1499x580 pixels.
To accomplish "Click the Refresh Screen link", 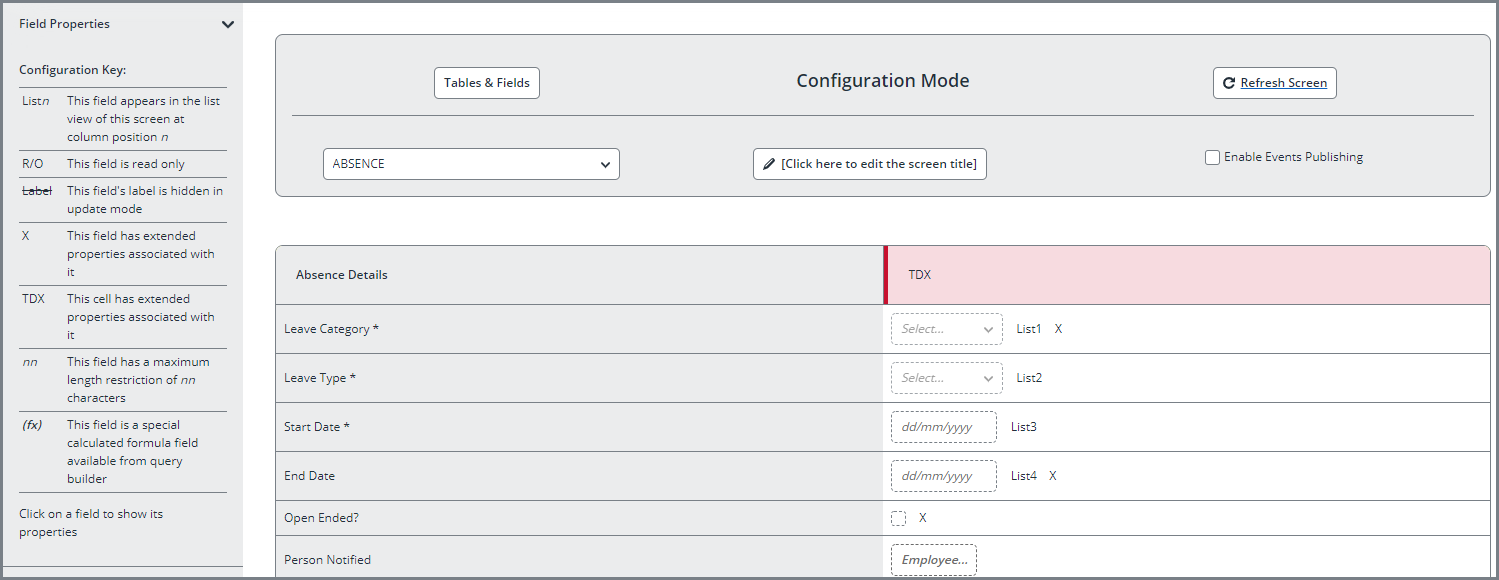I will pyautogui.click(x=1282, y=83).
